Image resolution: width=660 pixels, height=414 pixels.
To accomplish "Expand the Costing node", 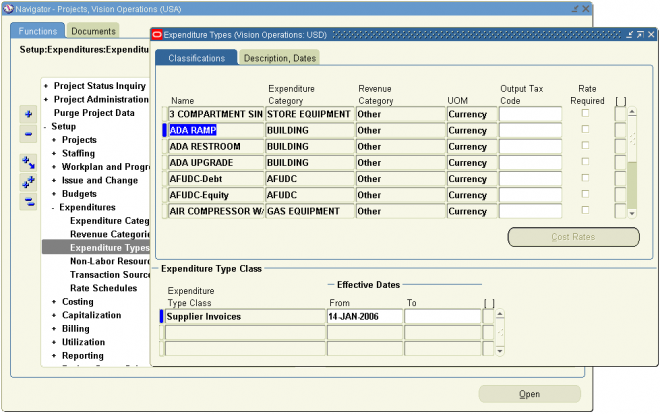I will pyautogui.click(x=54, y=302).
